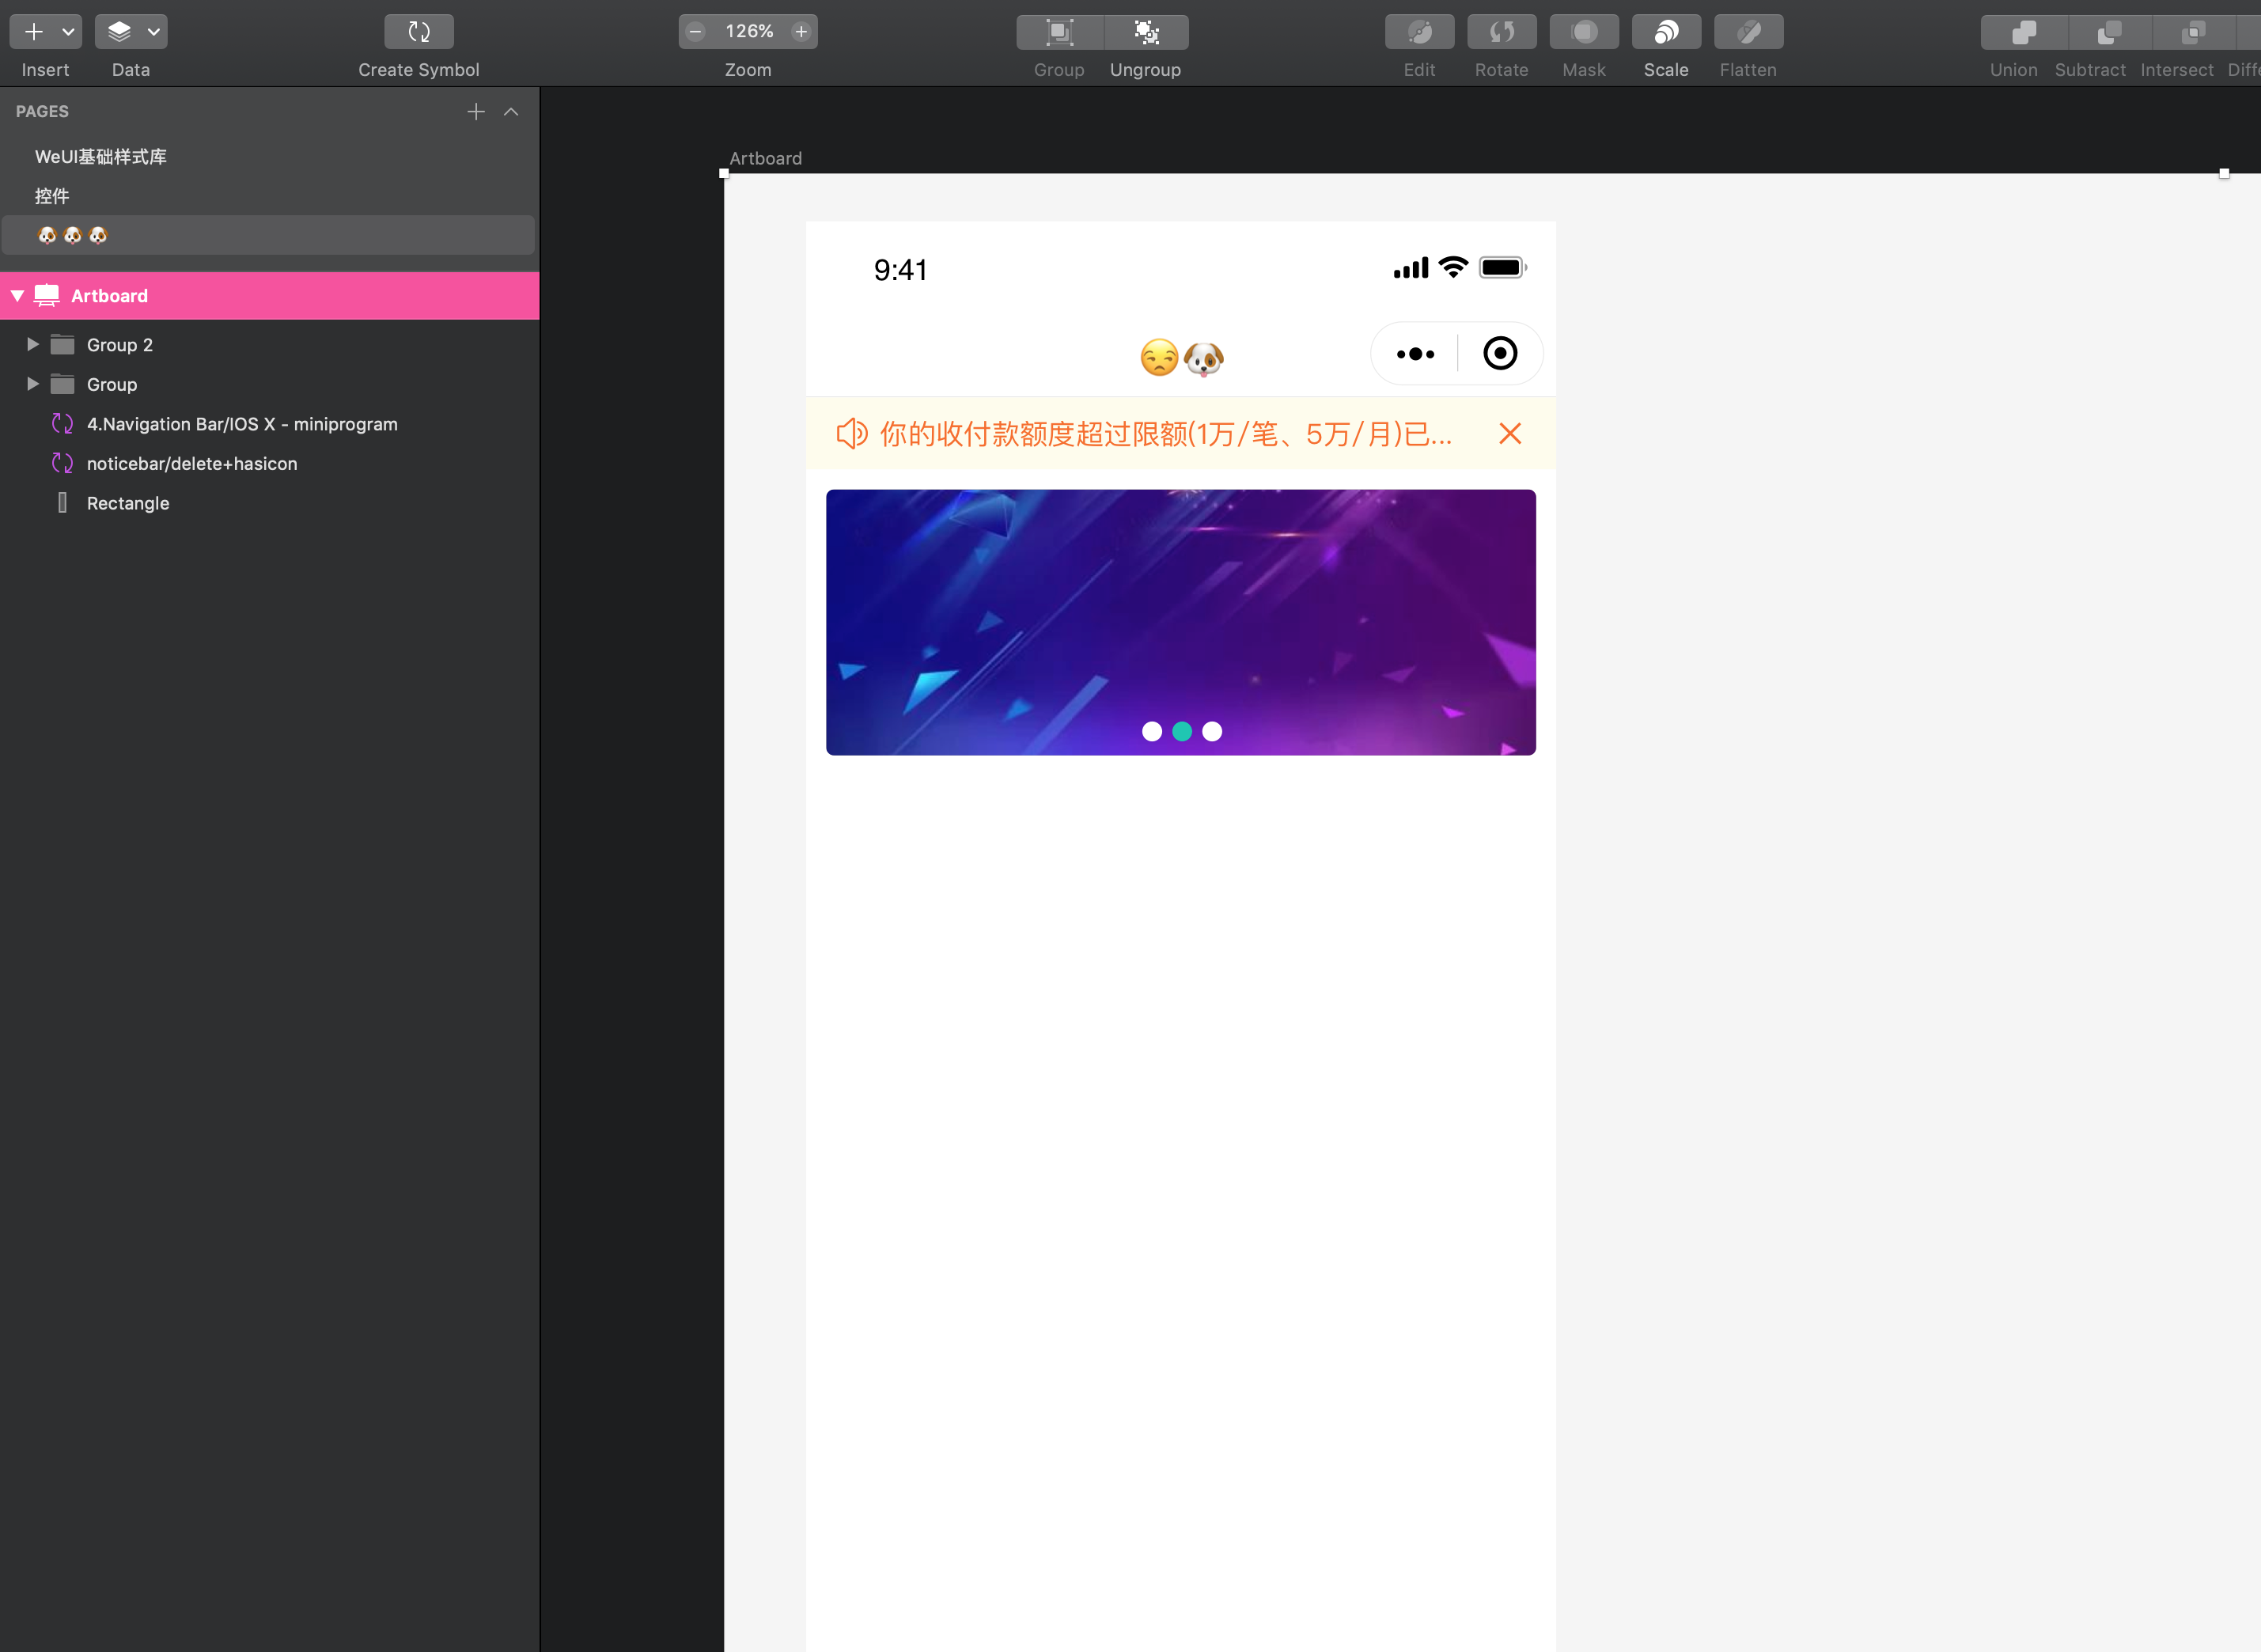Close the orange notice bar
This screenshot has height=1652, width=2261.
(x=1510, y=433)
